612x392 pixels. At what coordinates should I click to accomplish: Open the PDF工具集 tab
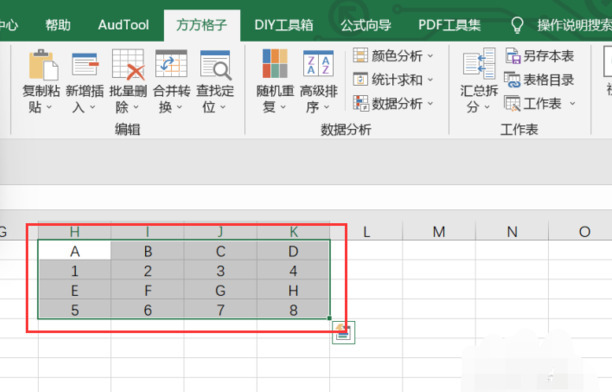click(449, 25)
